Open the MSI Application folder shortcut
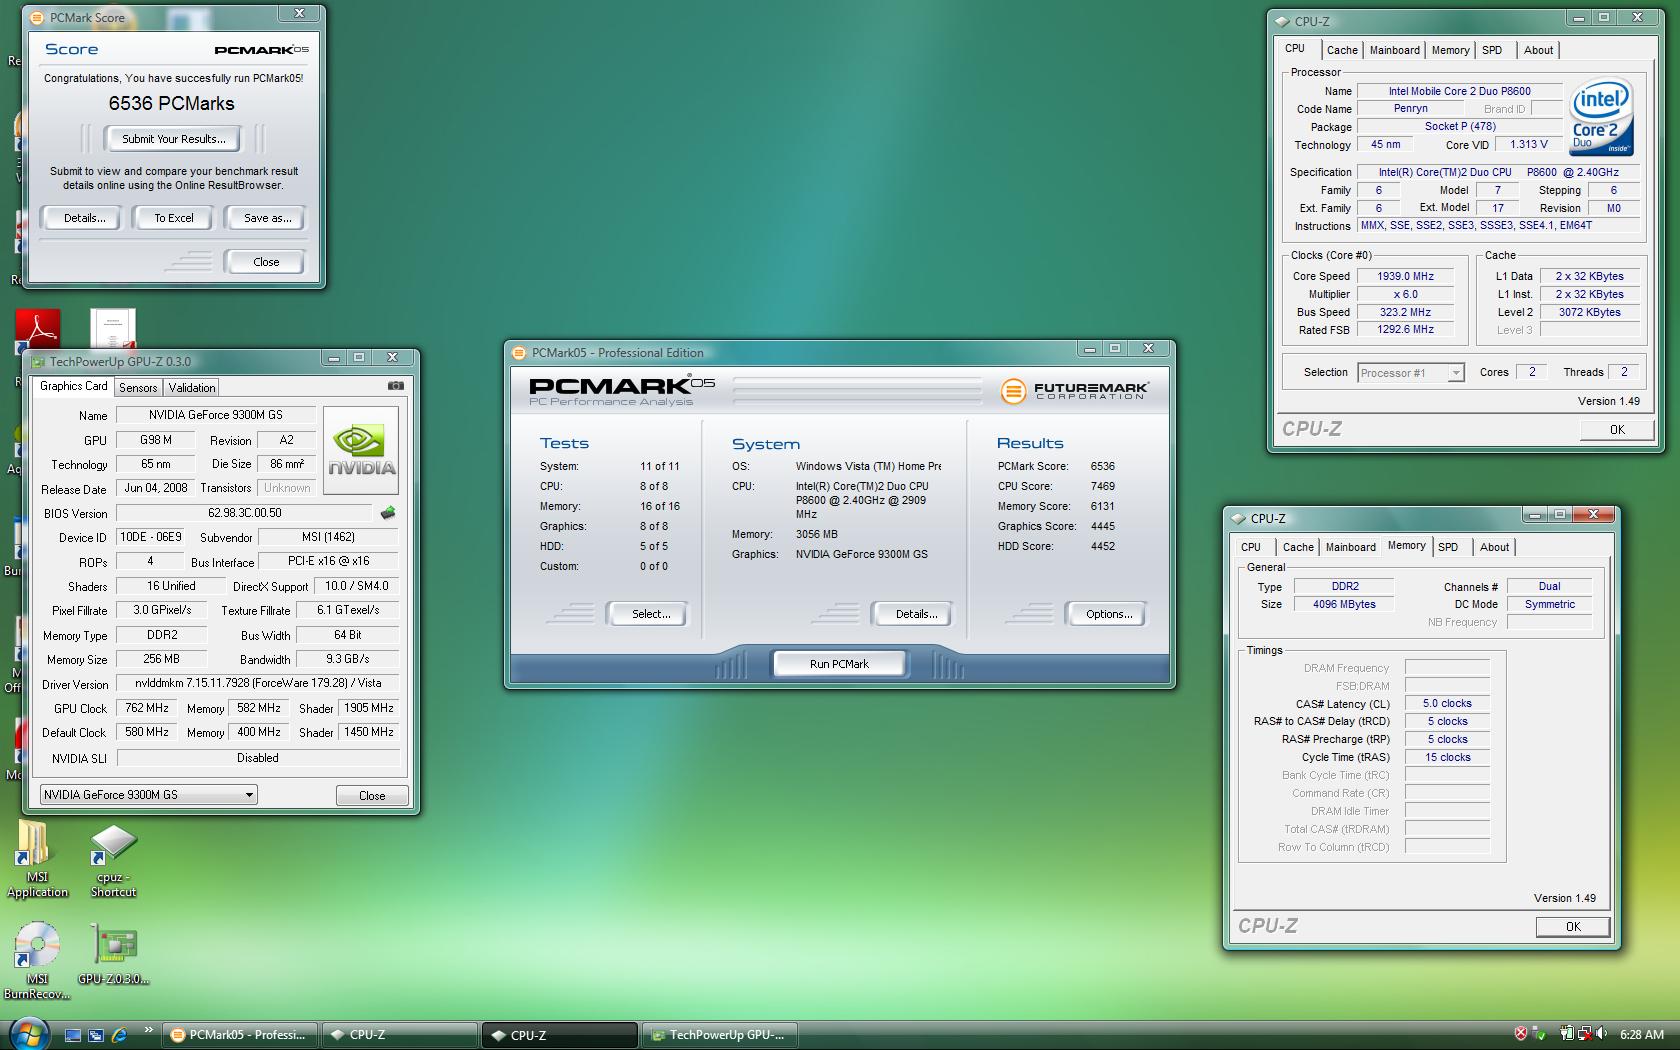The width and height of the screenshot is (1680, 1050). coord(37,859)
